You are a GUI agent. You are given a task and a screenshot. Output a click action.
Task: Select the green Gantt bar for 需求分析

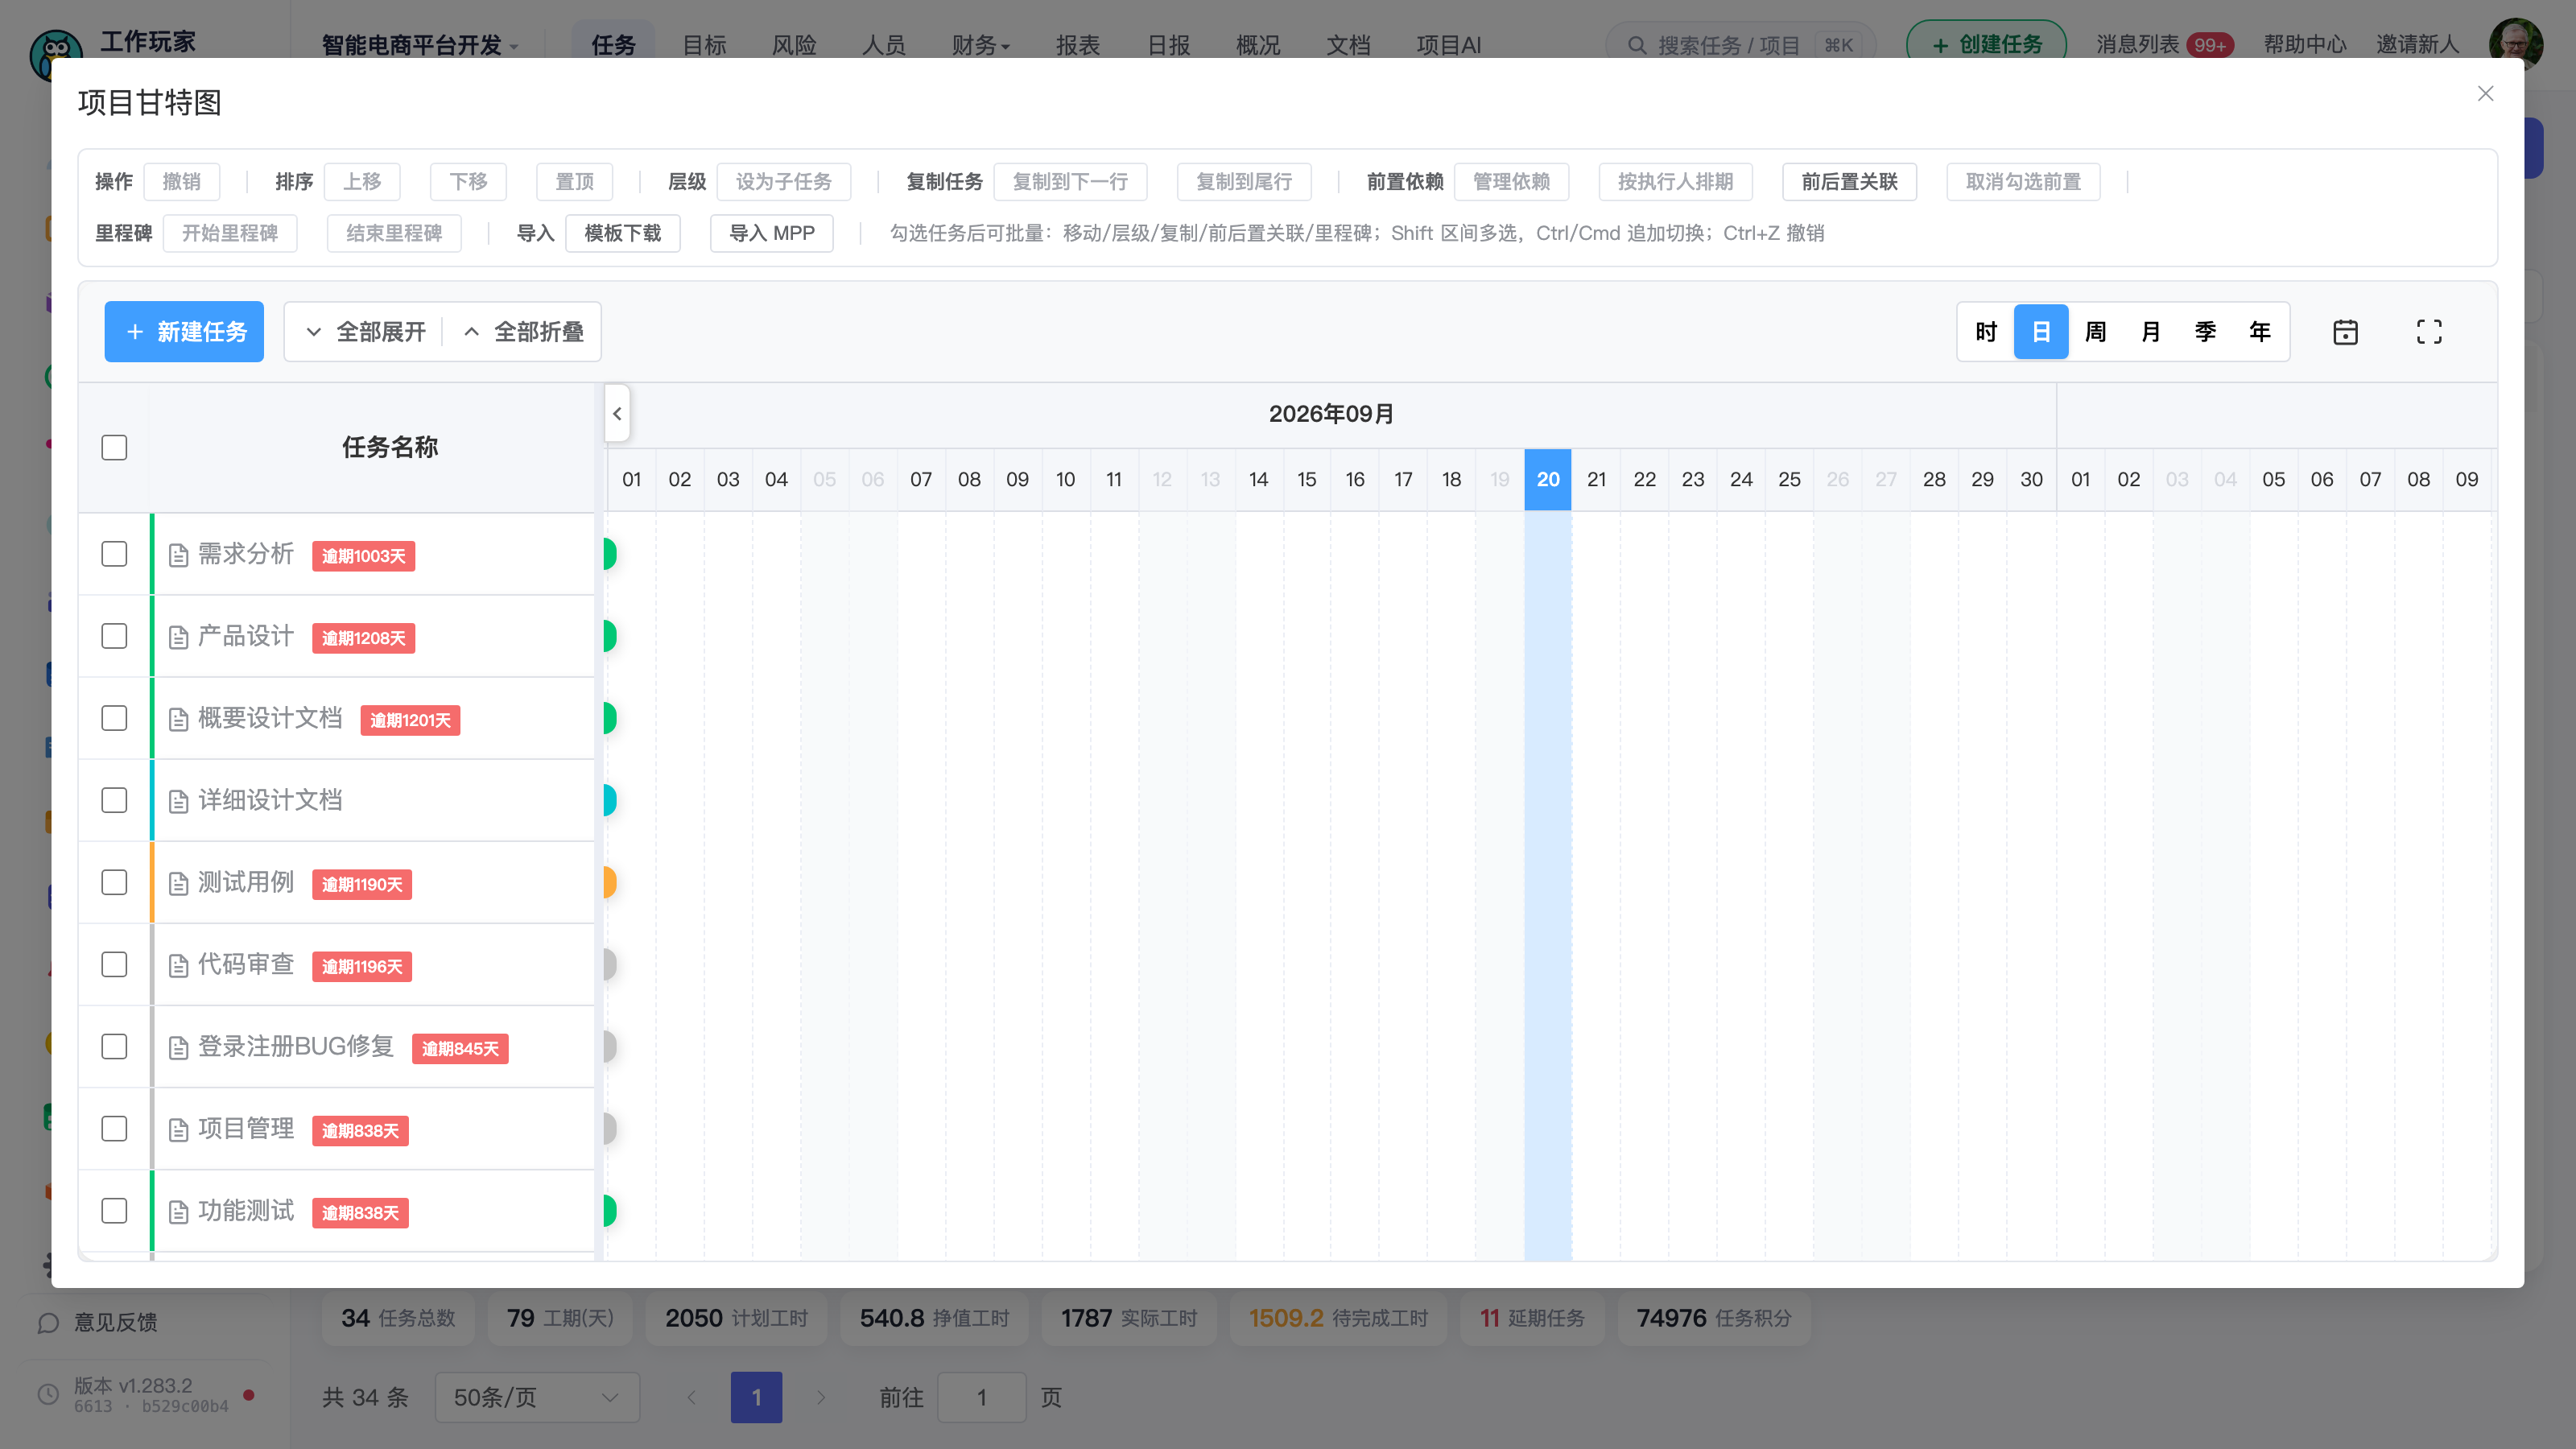pos(610,554)
